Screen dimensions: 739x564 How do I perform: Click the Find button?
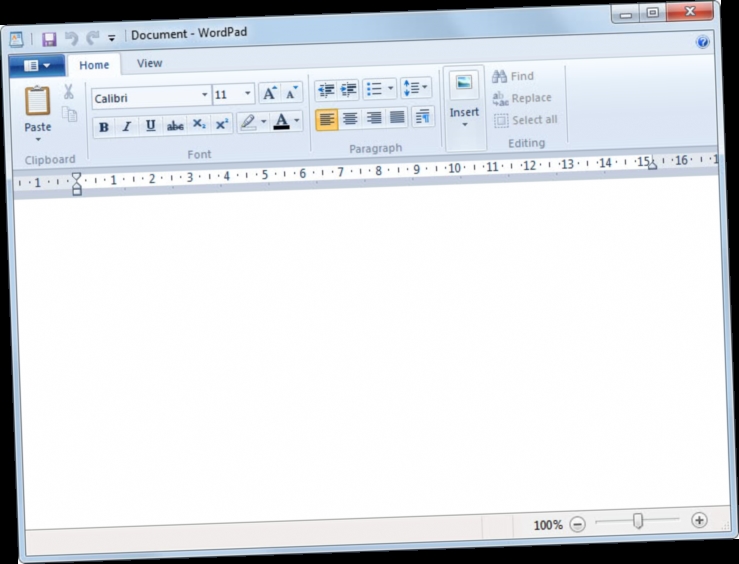(x=513, y=76)
